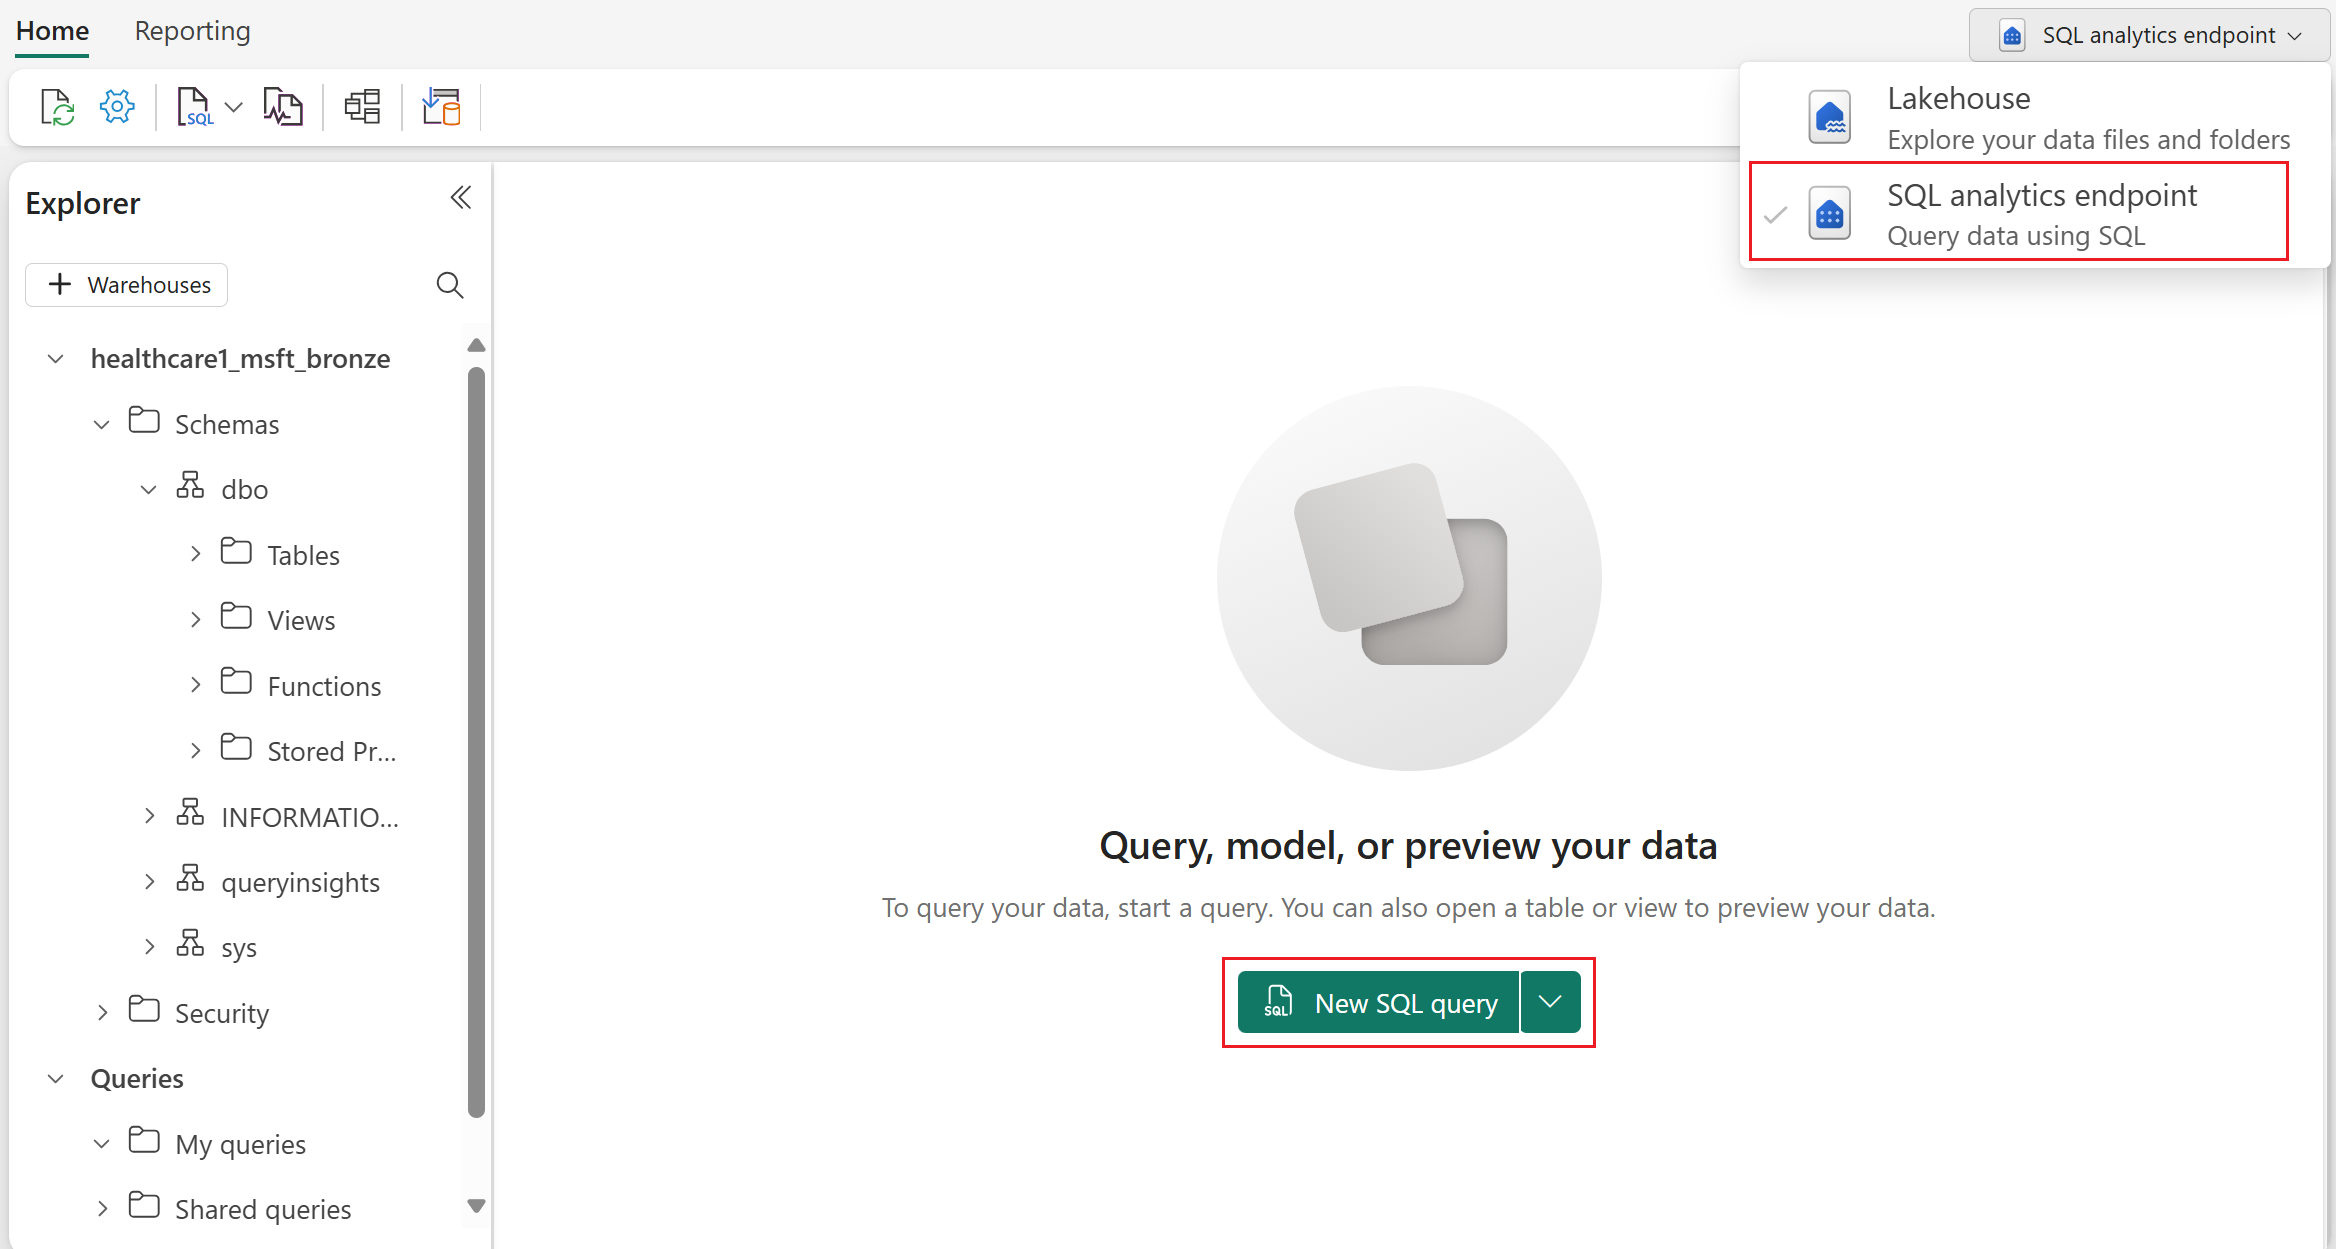Click the green New SQL query button
The width and height of the screenshot is (2336, 1249).
tap(1379, 1002)
